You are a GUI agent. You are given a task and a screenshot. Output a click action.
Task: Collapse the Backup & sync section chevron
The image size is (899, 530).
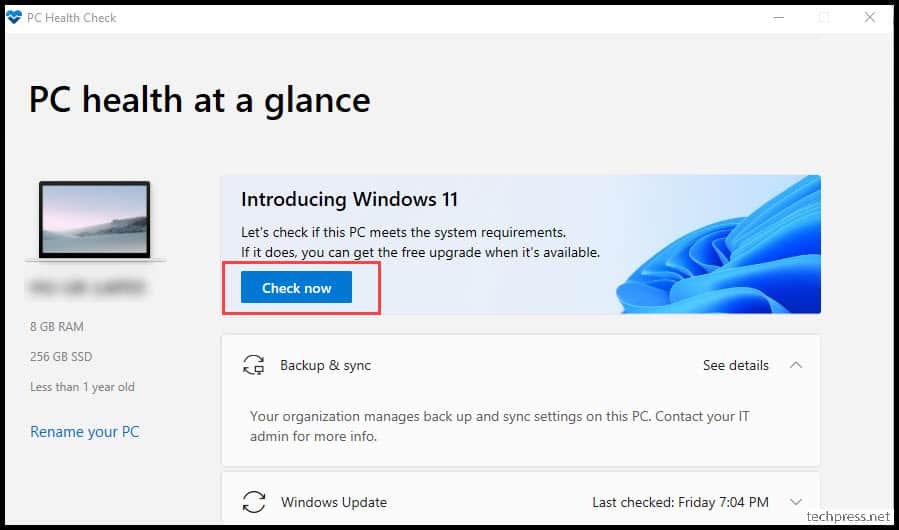tap(796, 365)
